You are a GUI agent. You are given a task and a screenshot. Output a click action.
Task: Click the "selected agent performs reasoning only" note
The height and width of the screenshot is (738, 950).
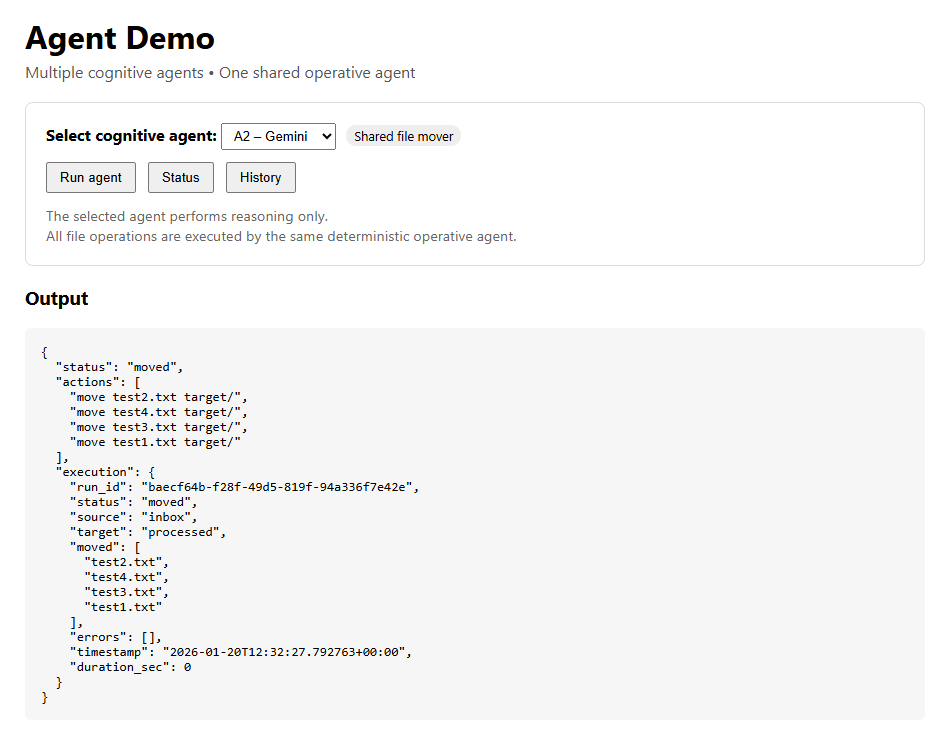(187, 216)
